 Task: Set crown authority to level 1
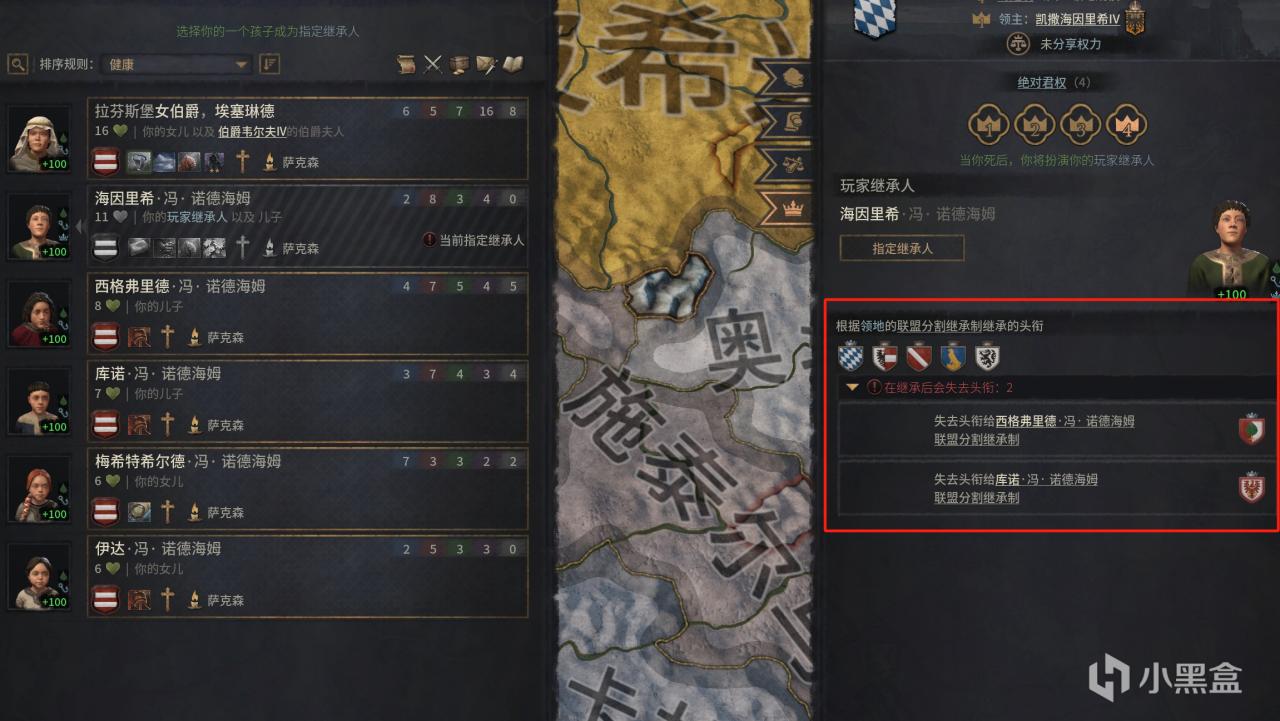[x=987, y=125]
